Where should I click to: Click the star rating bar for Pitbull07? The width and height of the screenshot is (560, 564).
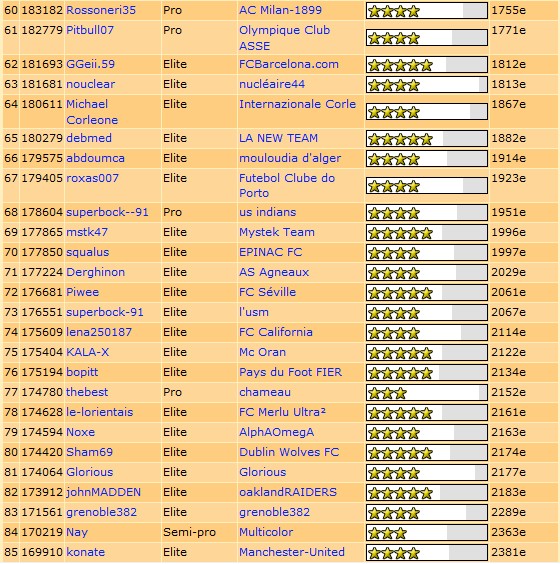pyautogui.click(x=427, y=38)
